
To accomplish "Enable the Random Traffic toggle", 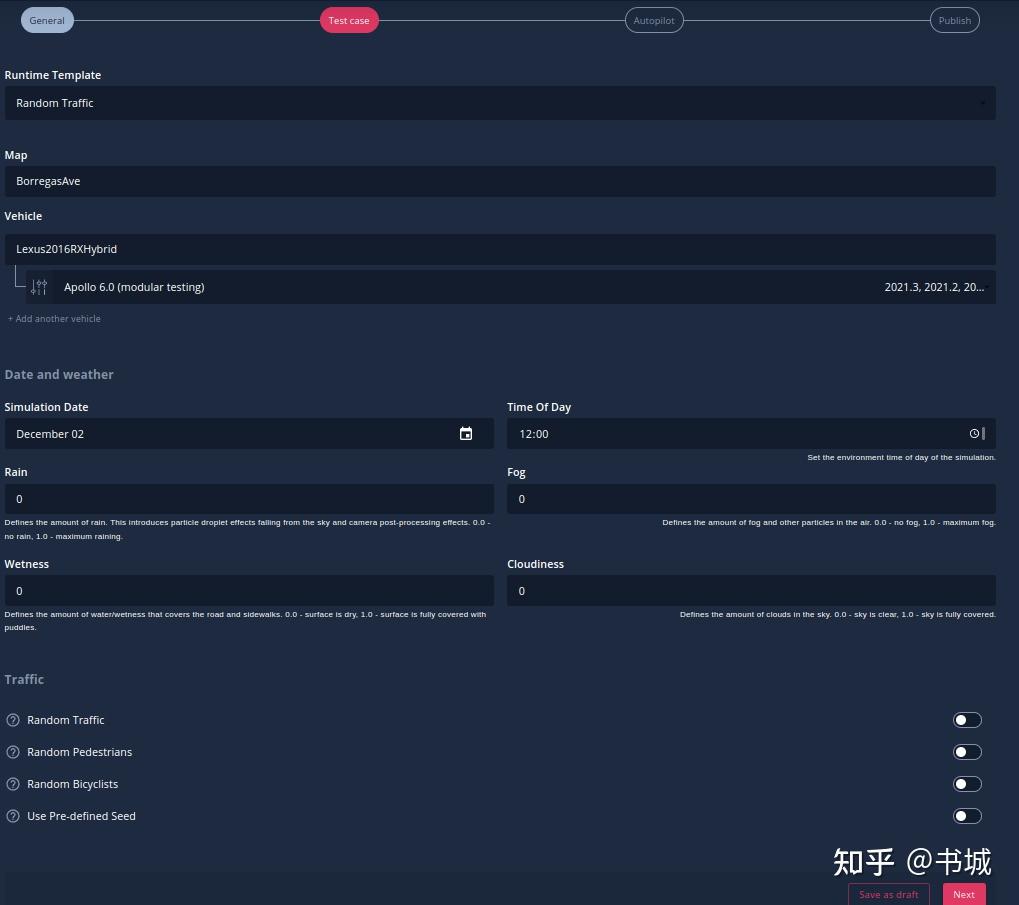I will coord(967,720).
